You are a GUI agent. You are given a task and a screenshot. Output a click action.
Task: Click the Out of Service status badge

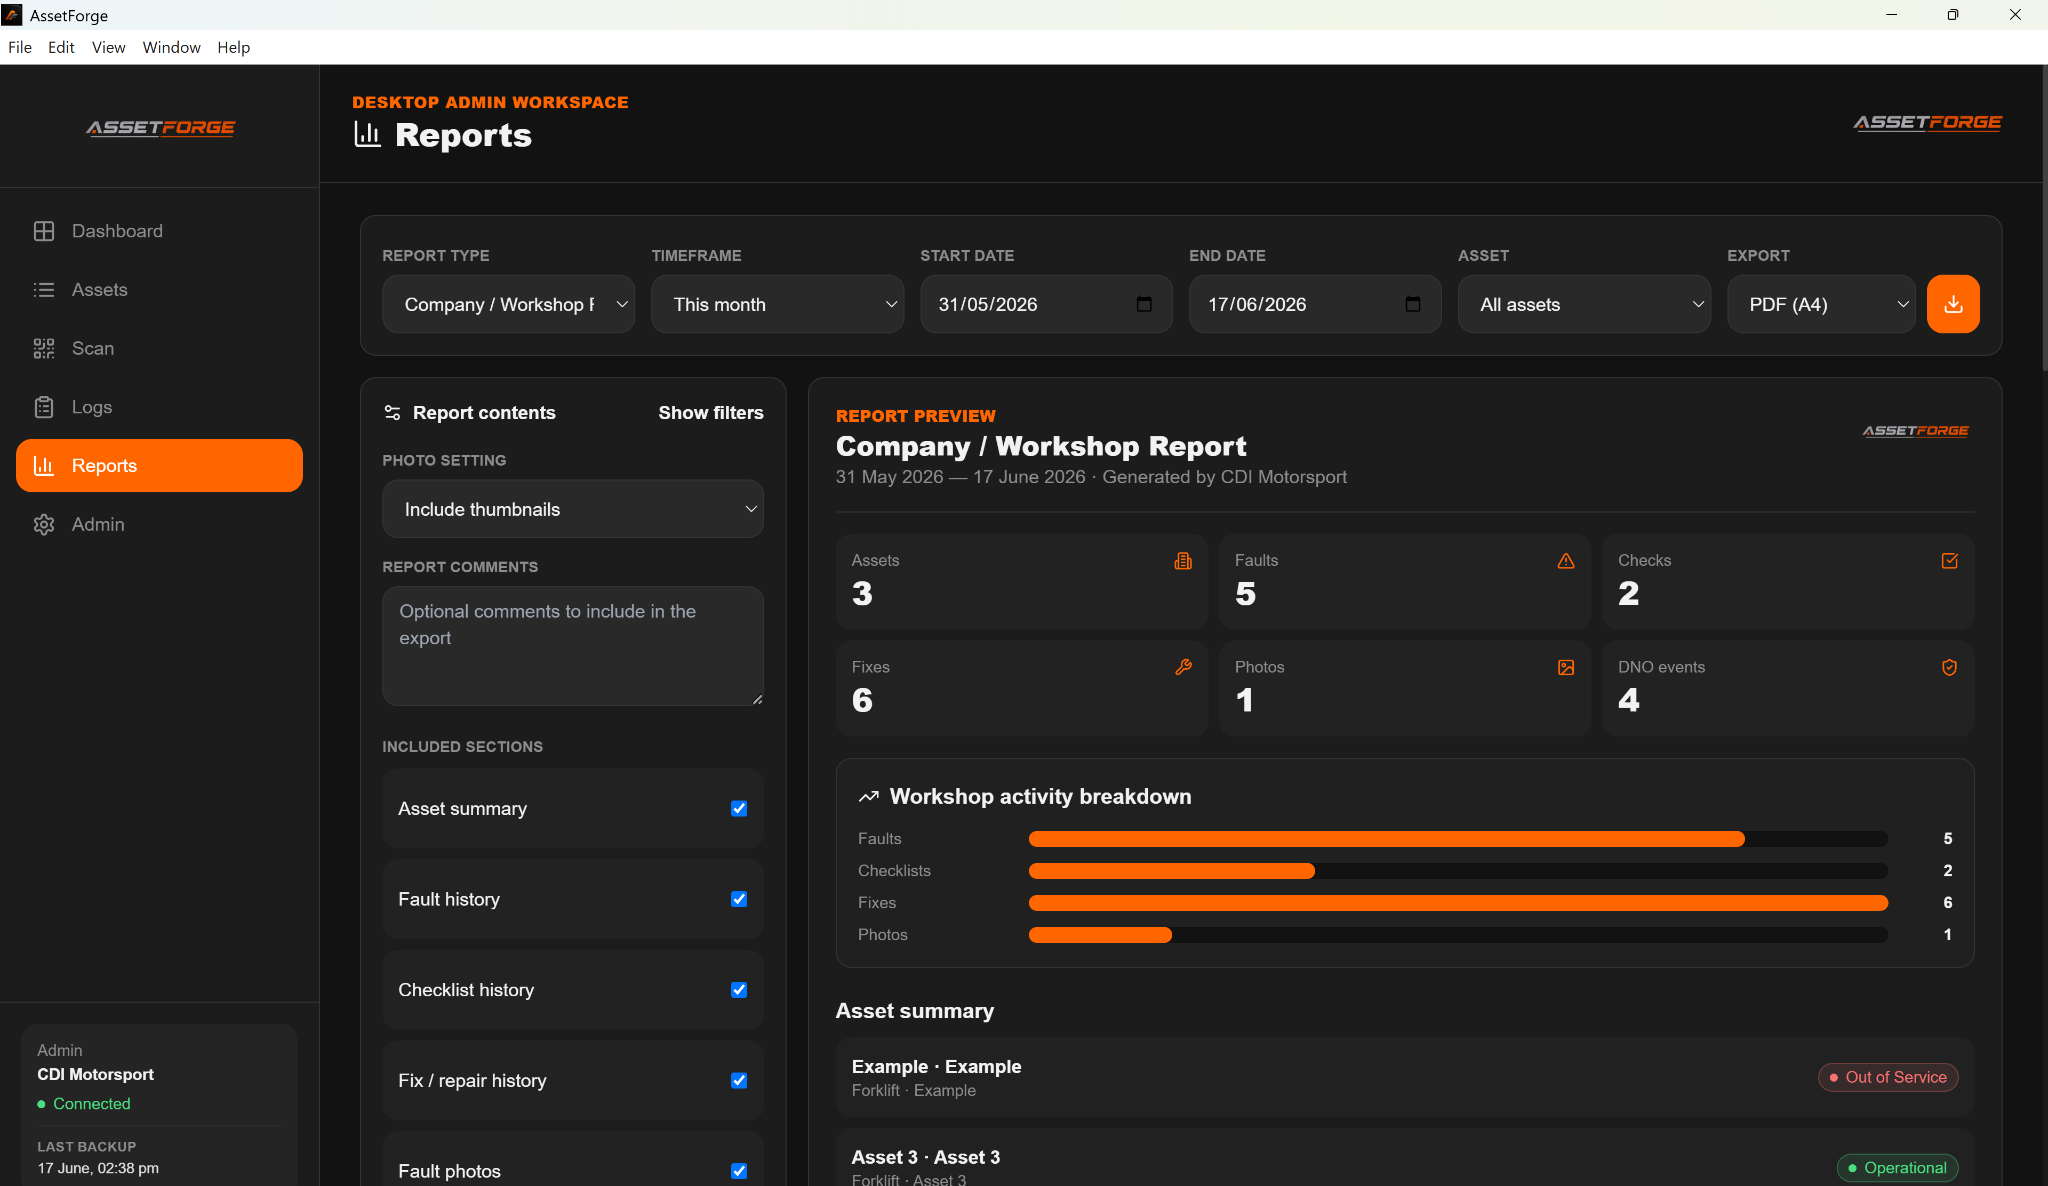1888,1077
